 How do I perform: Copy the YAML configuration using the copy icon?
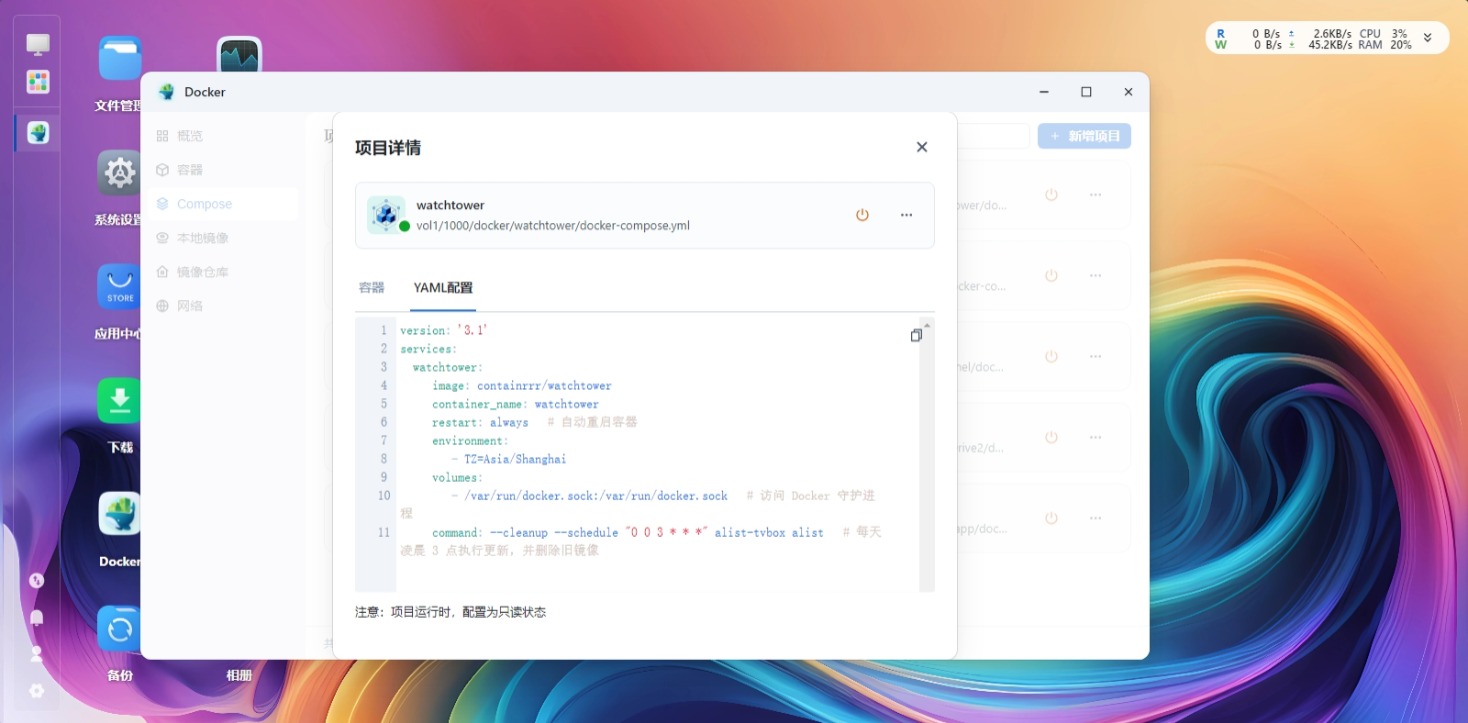(915, 336)
